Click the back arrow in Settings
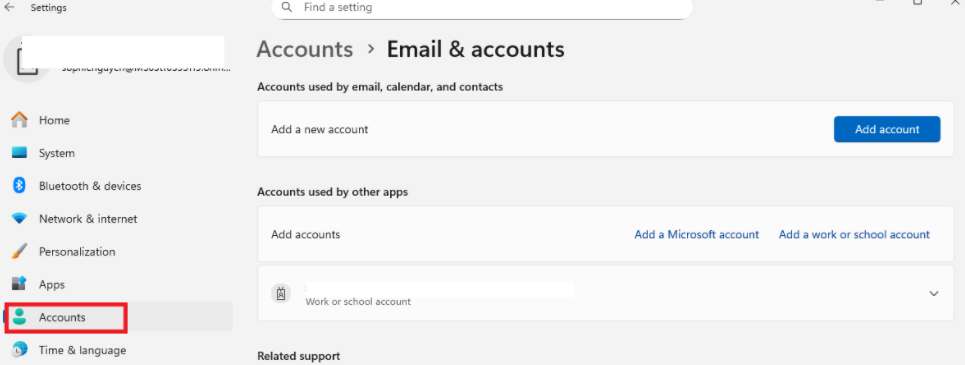 [10, 7]
